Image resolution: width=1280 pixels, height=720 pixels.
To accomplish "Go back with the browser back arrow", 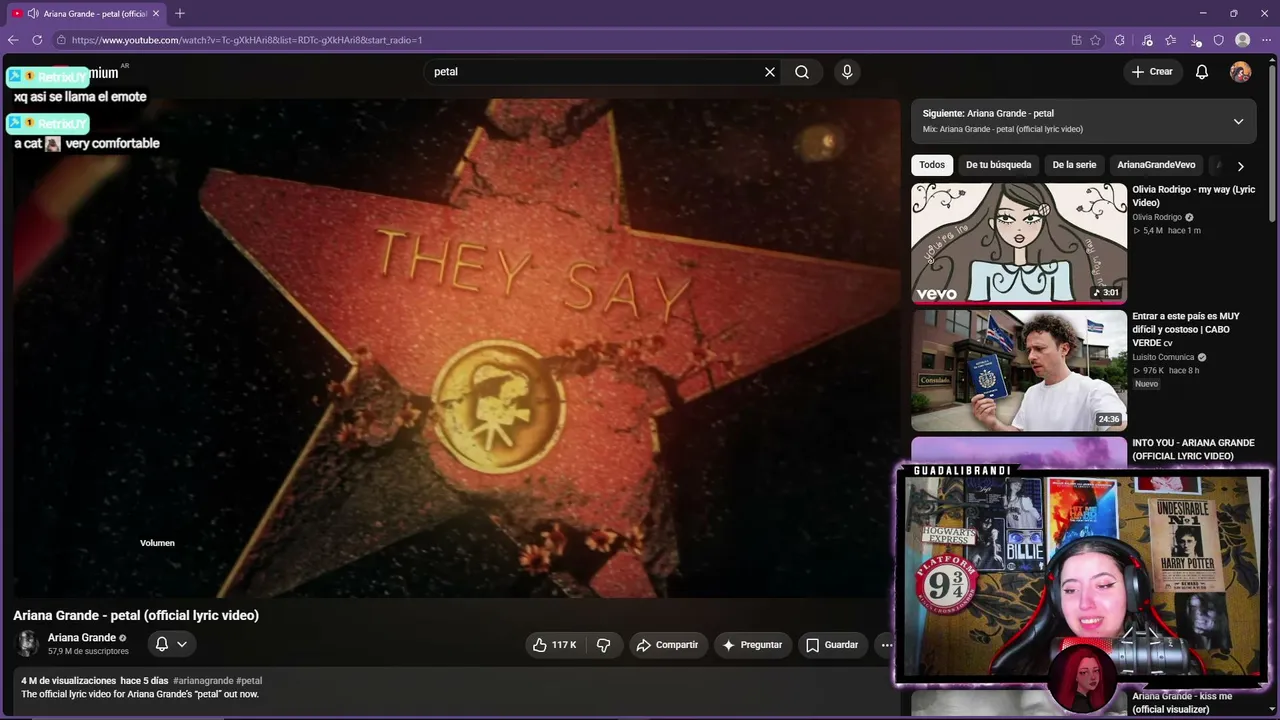I will click(x=13, y=40).
